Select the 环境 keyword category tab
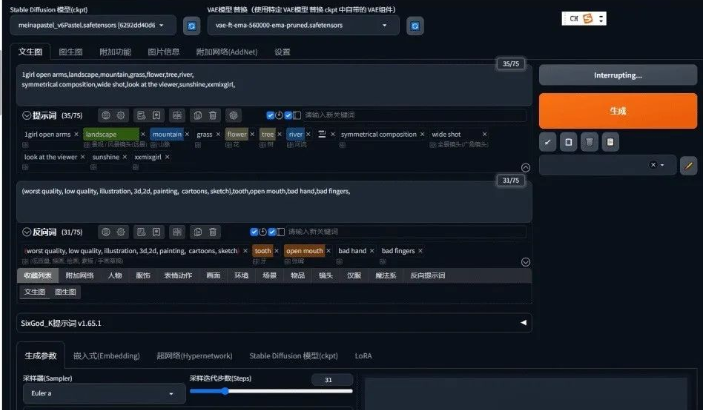The height and width of the screenshot is (410, 703). (x=241, y=275)
